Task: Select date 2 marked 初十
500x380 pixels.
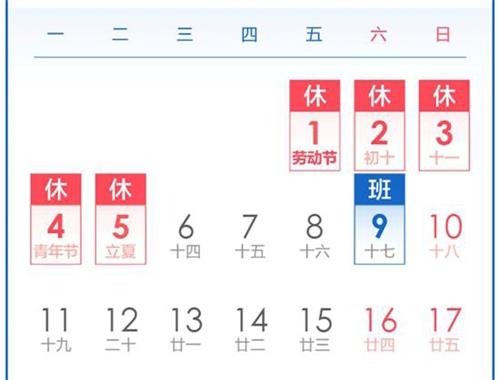Action: click(x=379, y=125)
